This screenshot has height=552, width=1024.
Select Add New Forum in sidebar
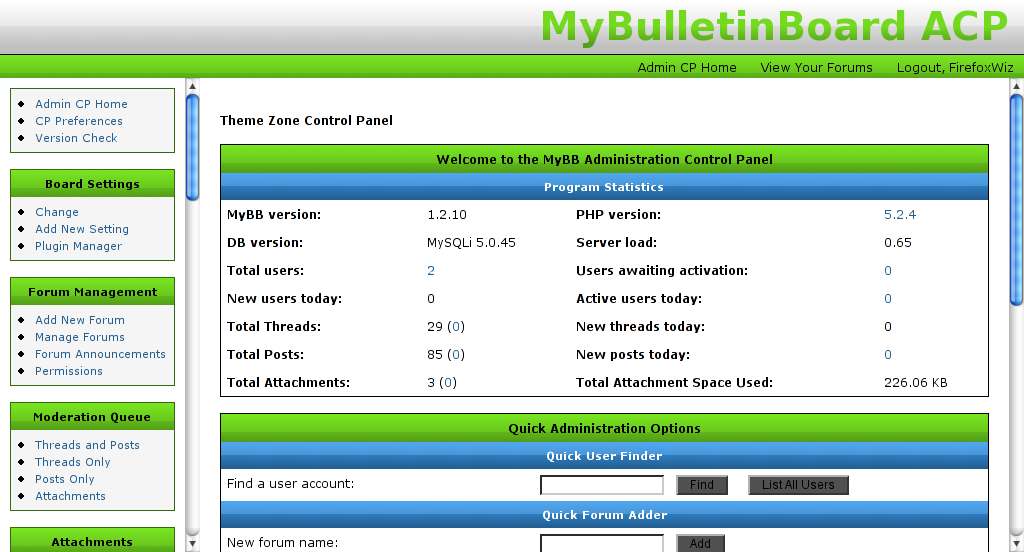click(80, 319)
